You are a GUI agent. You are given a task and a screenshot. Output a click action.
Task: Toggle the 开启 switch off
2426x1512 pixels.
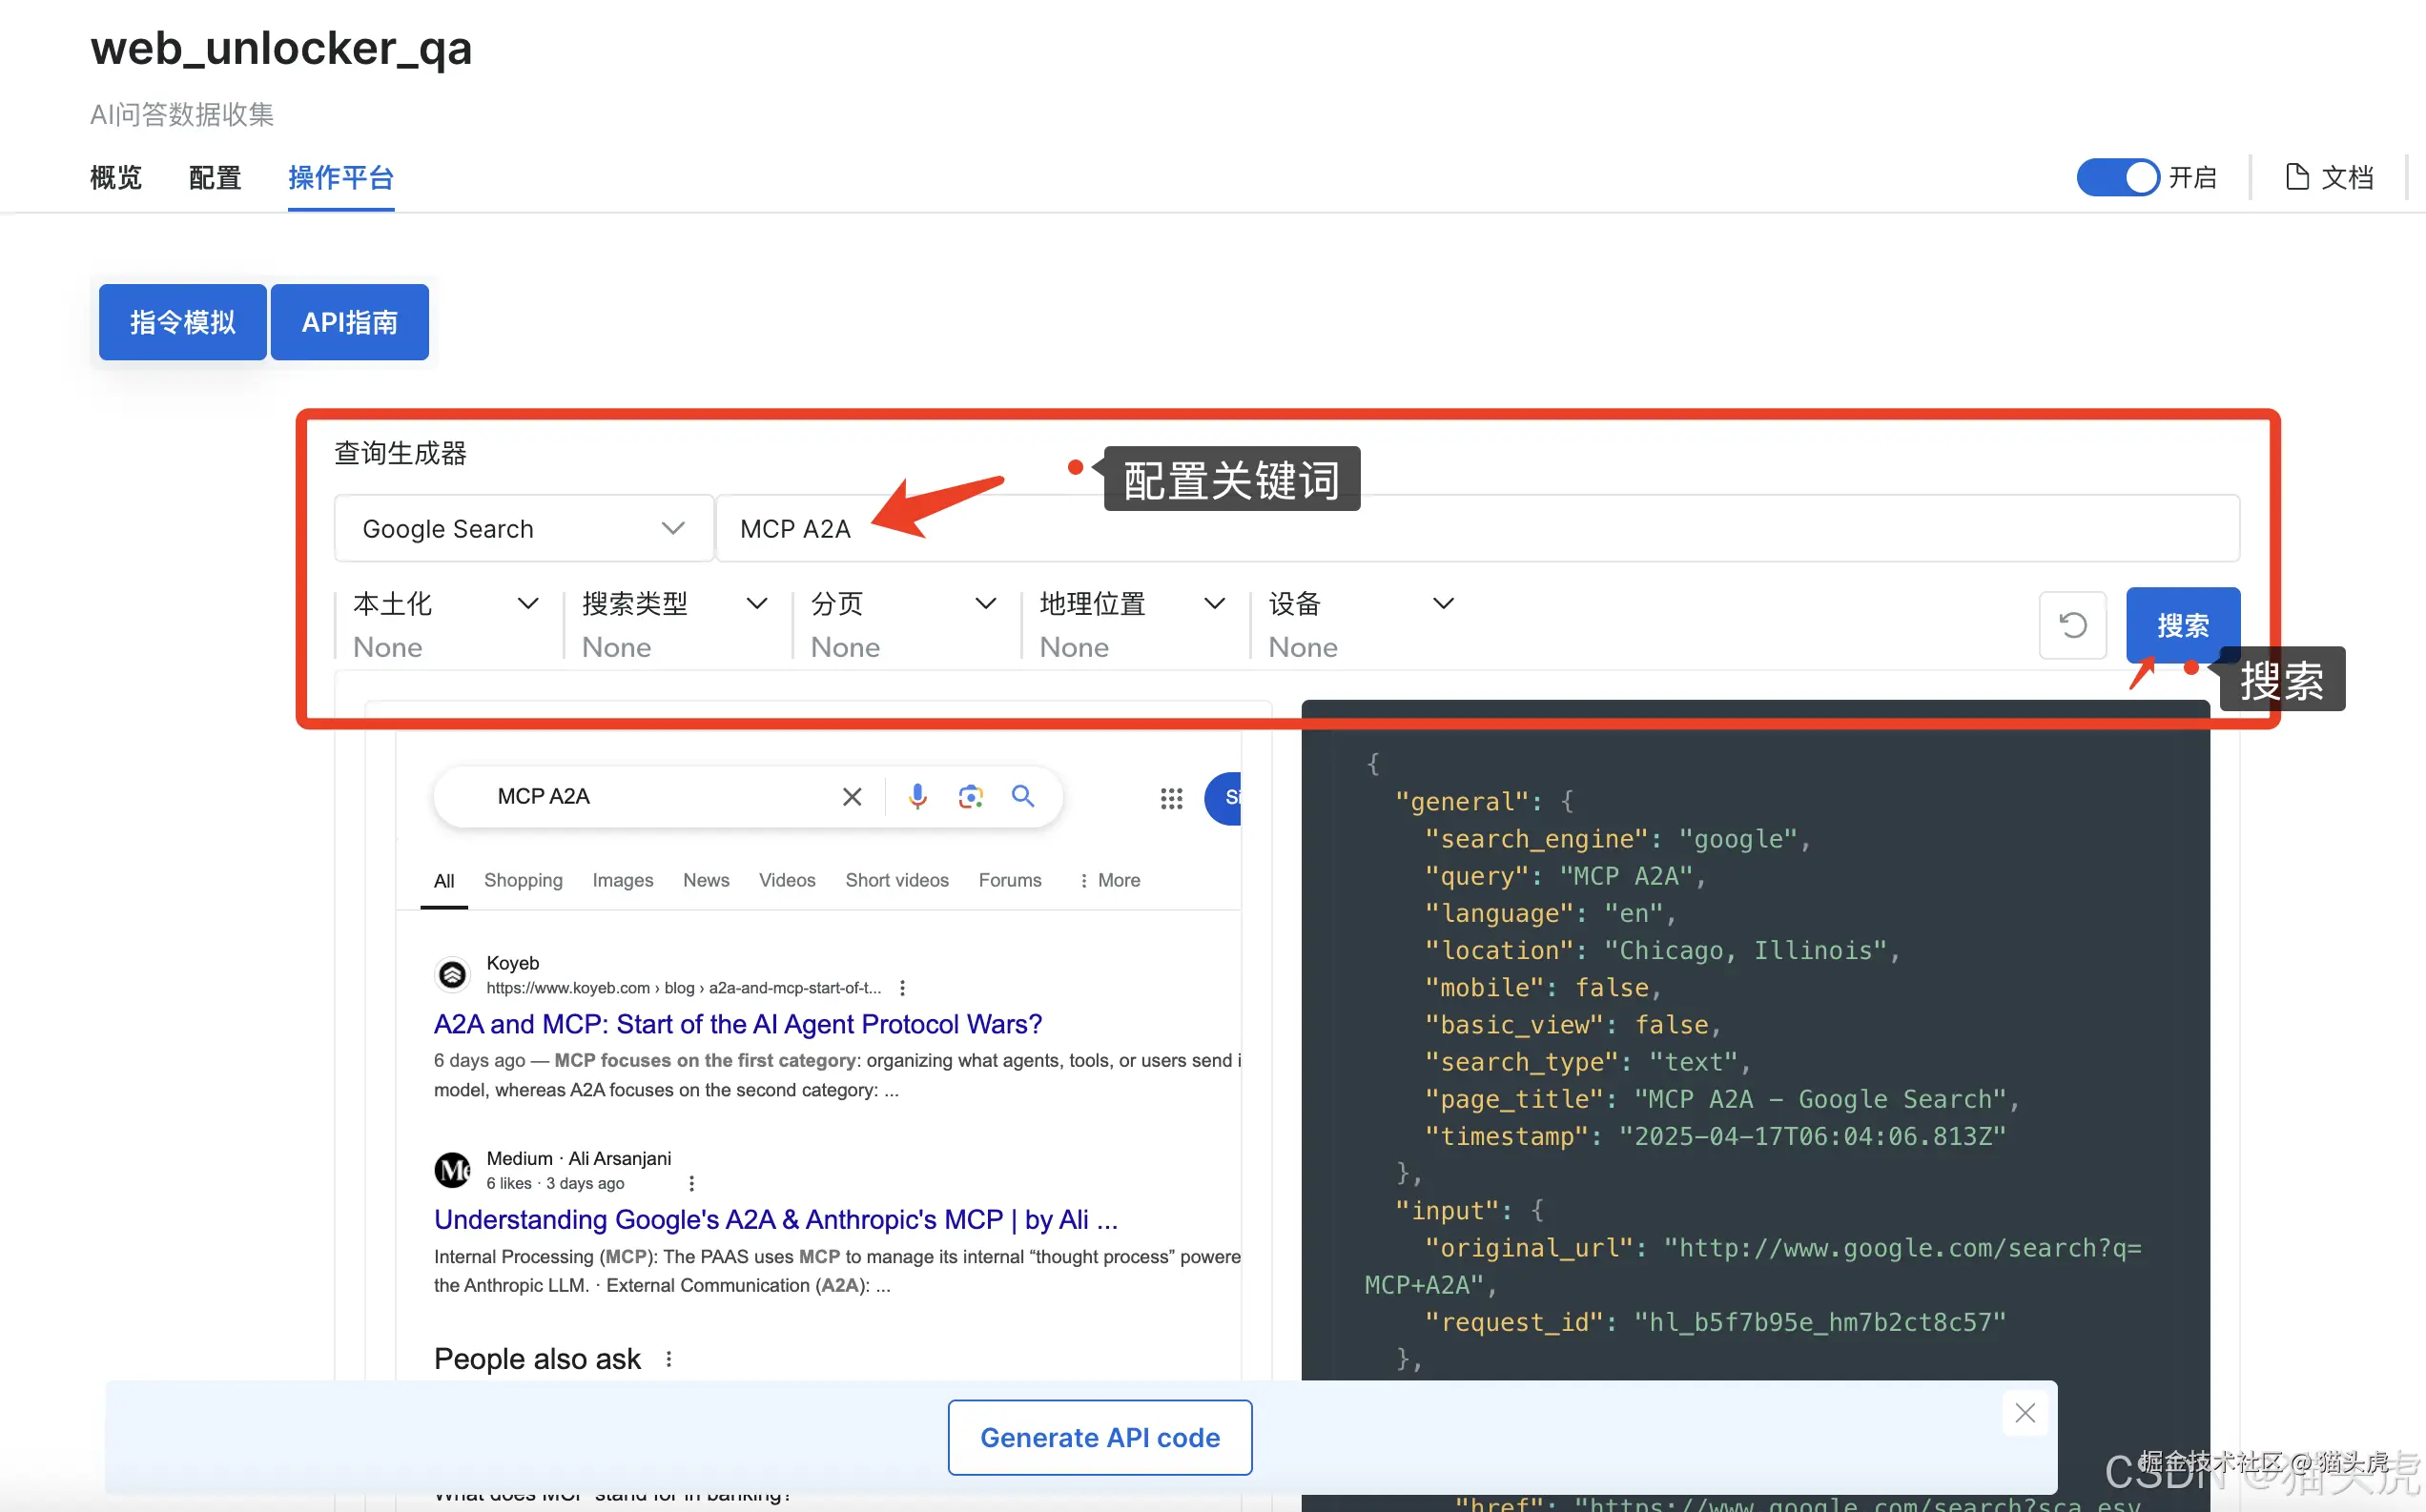2117,178
